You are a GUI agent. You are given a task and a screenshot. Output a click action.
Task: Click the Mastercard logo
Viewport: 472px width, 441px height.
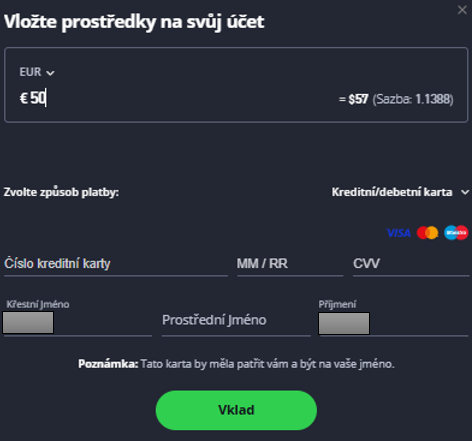tap(427, 233)
